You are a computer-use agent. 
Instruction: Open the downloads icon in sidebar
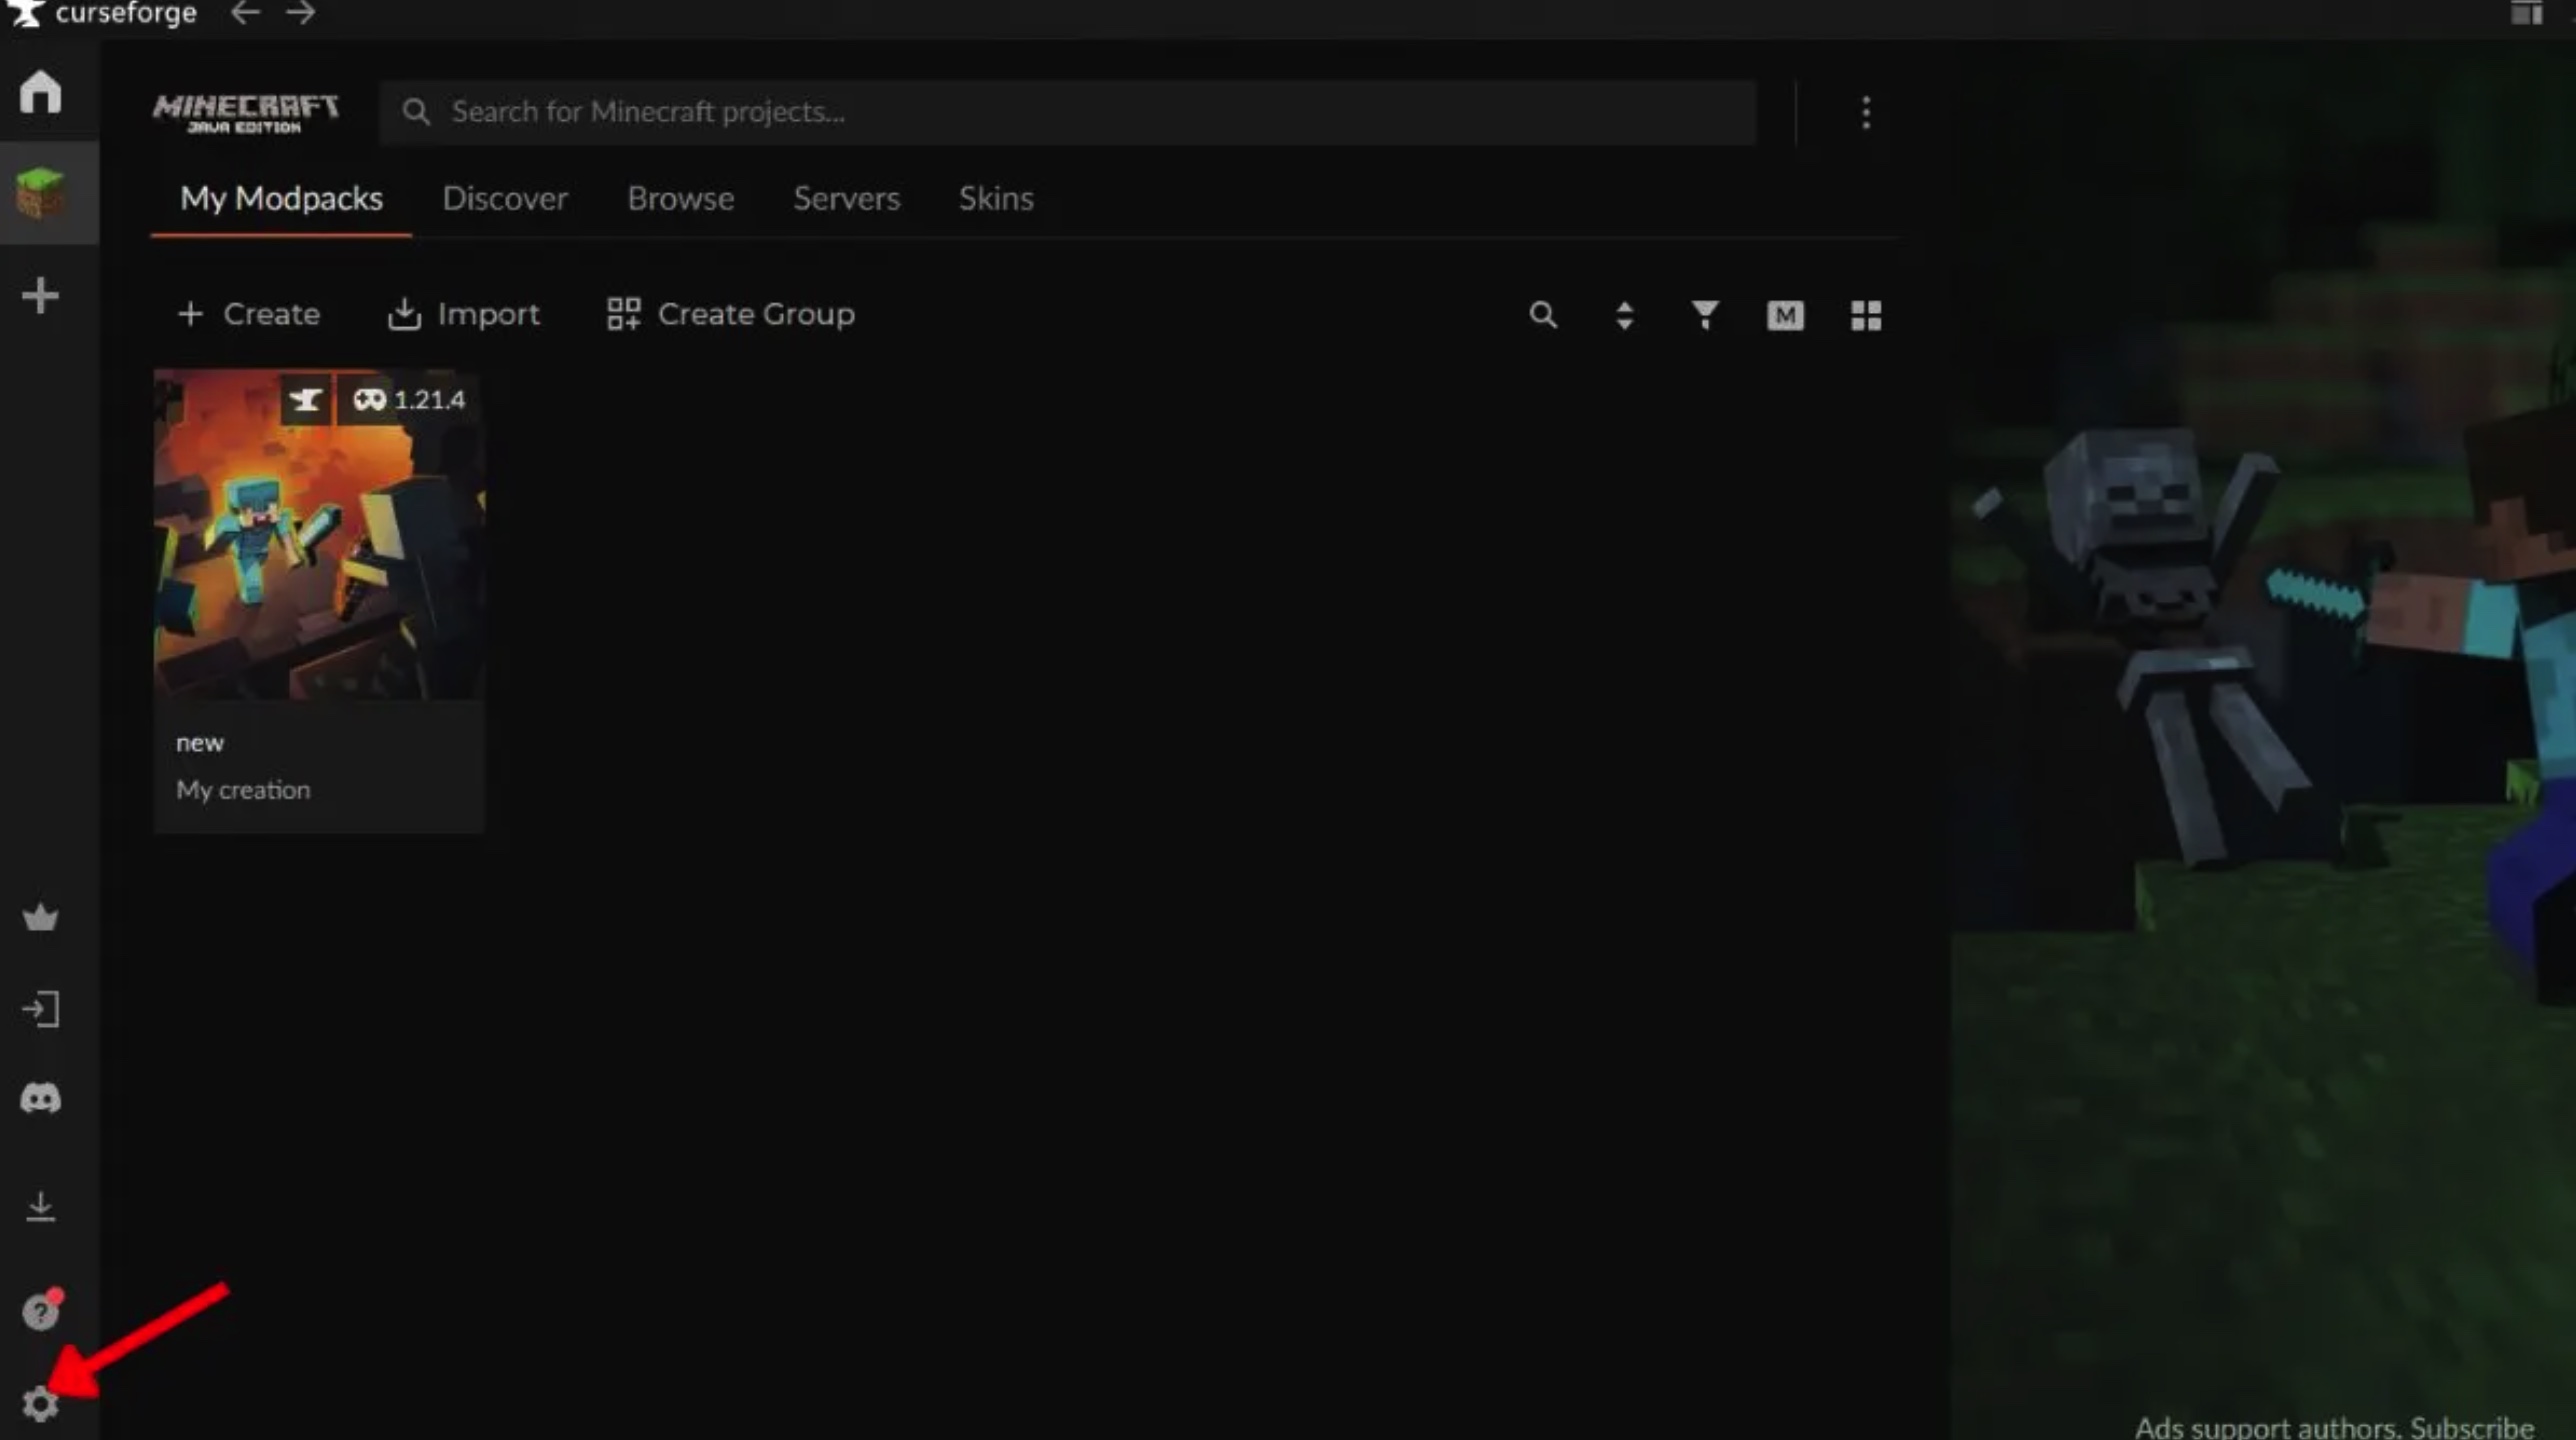click(x=41, y=1206)
